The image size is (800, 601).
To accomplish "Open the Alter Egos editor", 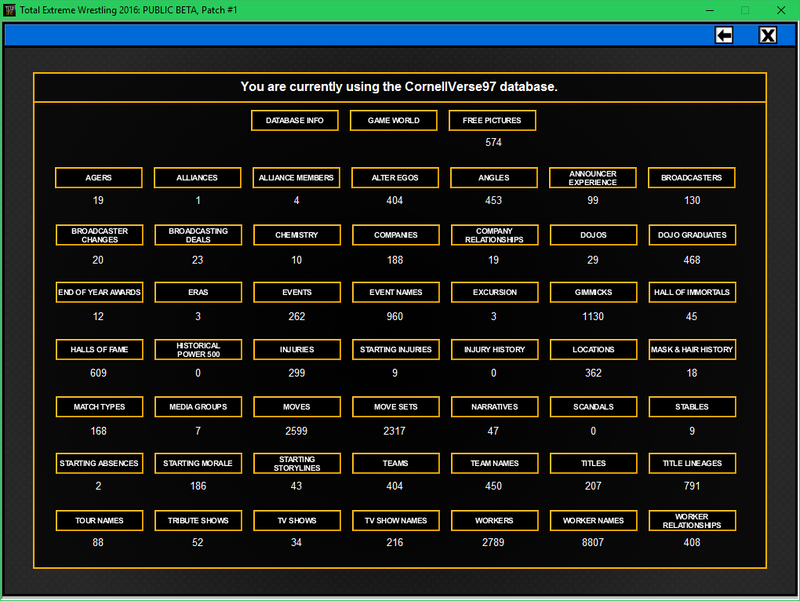I will coord(395,178).
